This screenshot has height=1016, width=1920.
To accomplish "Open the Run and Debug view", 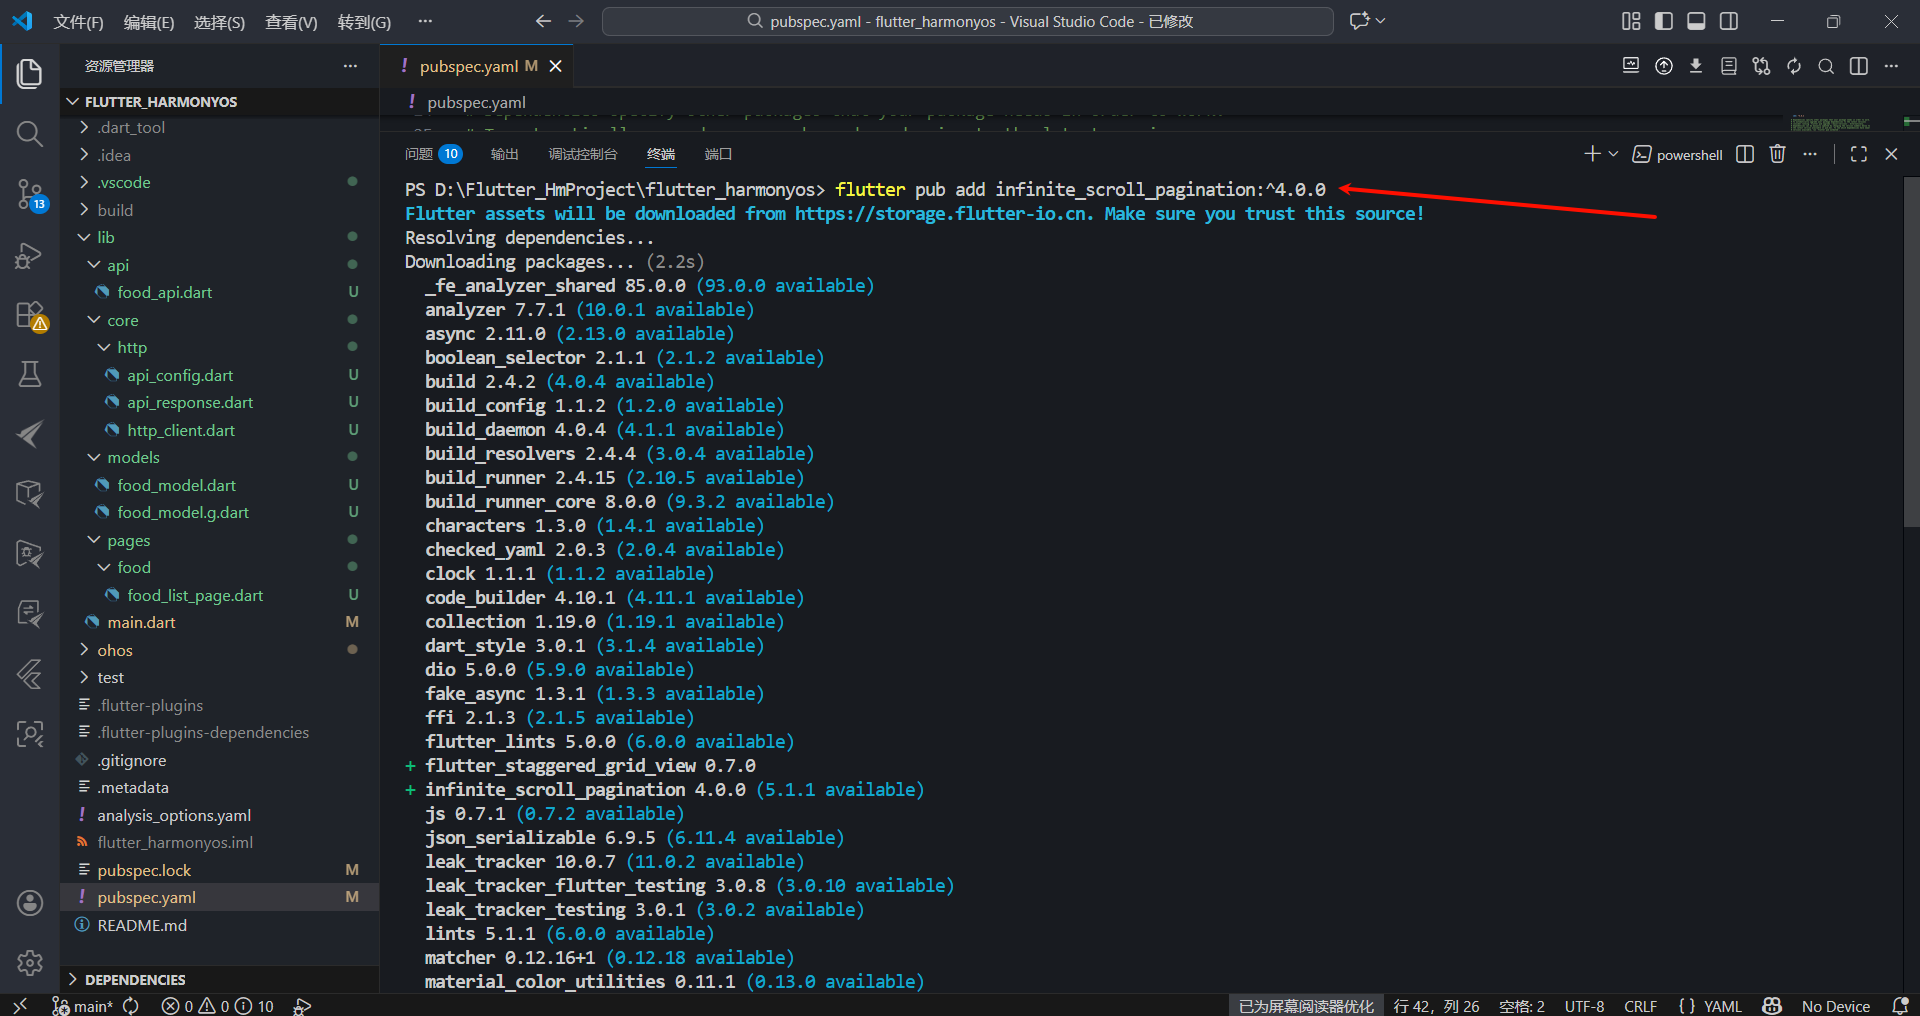I will 30,256.
